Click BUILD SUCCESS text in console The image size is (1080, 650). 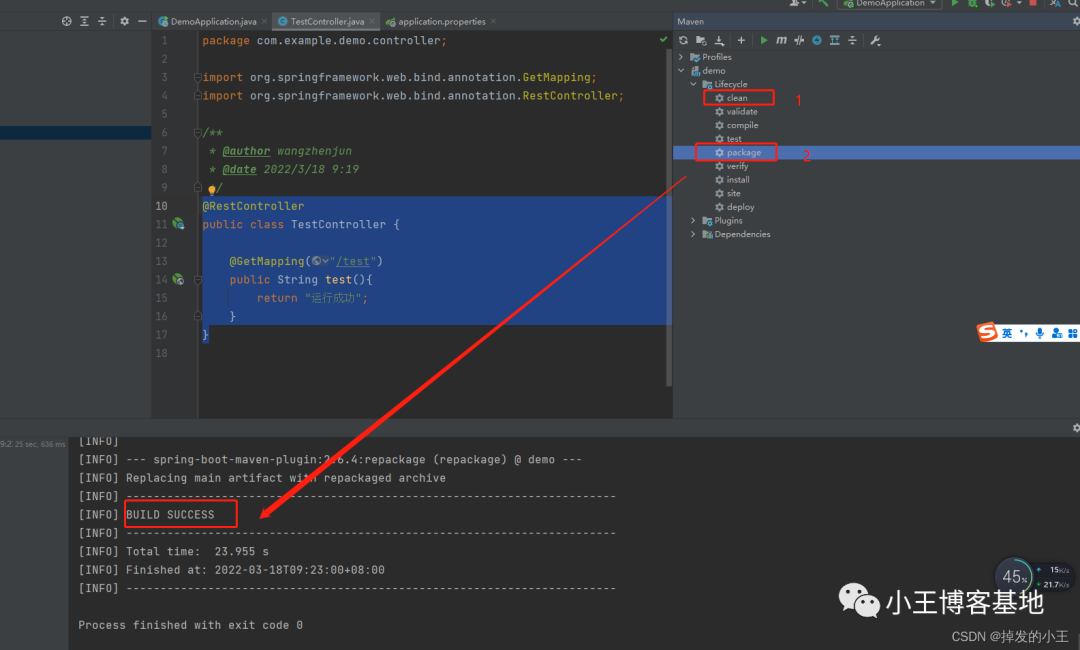coord(170,514)
